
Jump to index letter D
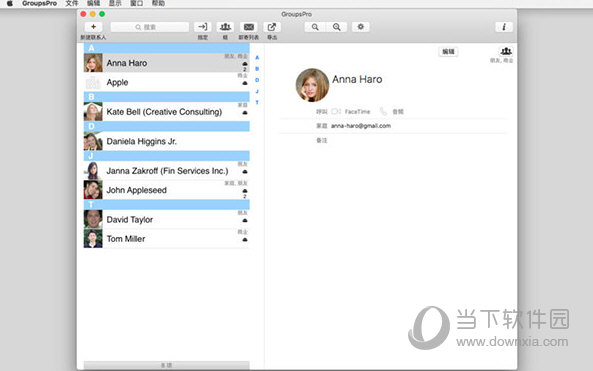click(257, 80)
